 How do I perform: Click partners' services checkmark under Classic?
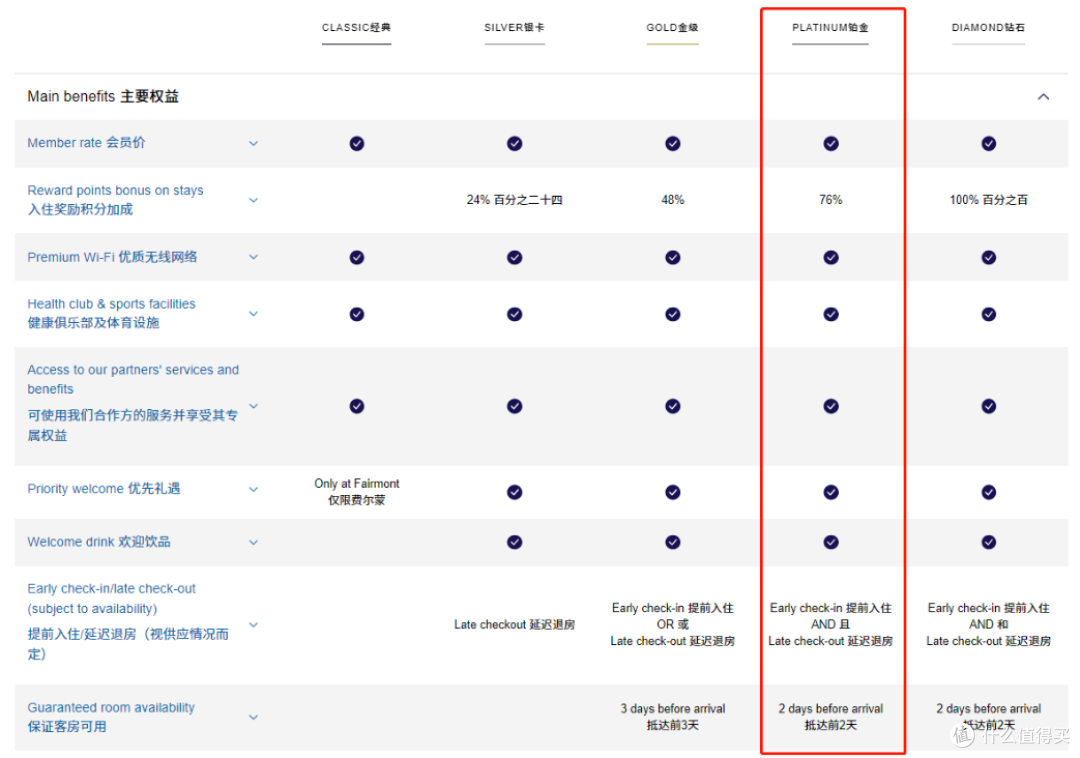pos(357,406)
